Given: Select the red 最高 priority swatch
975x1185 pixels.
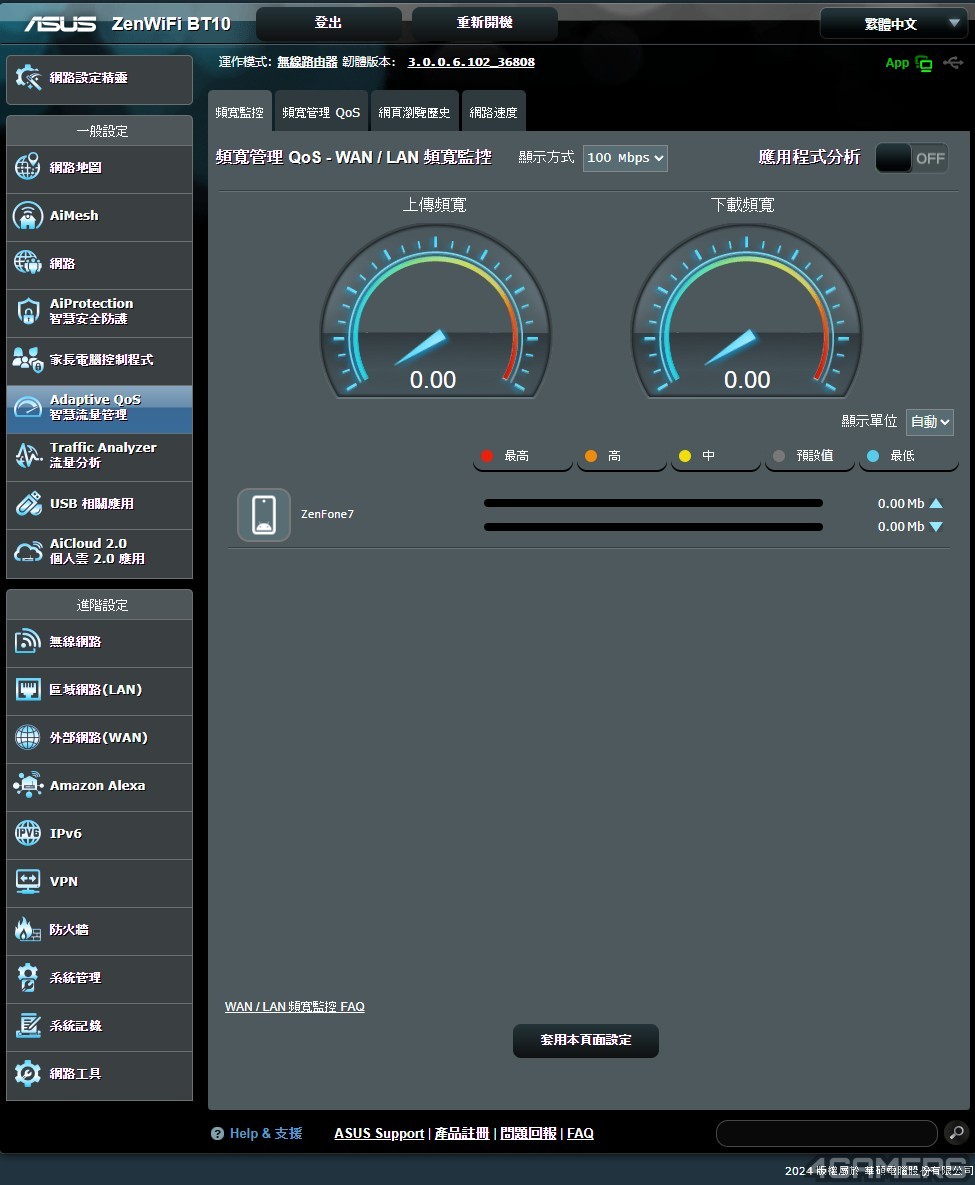Looking at the screenshot, I should click(487, 456).
